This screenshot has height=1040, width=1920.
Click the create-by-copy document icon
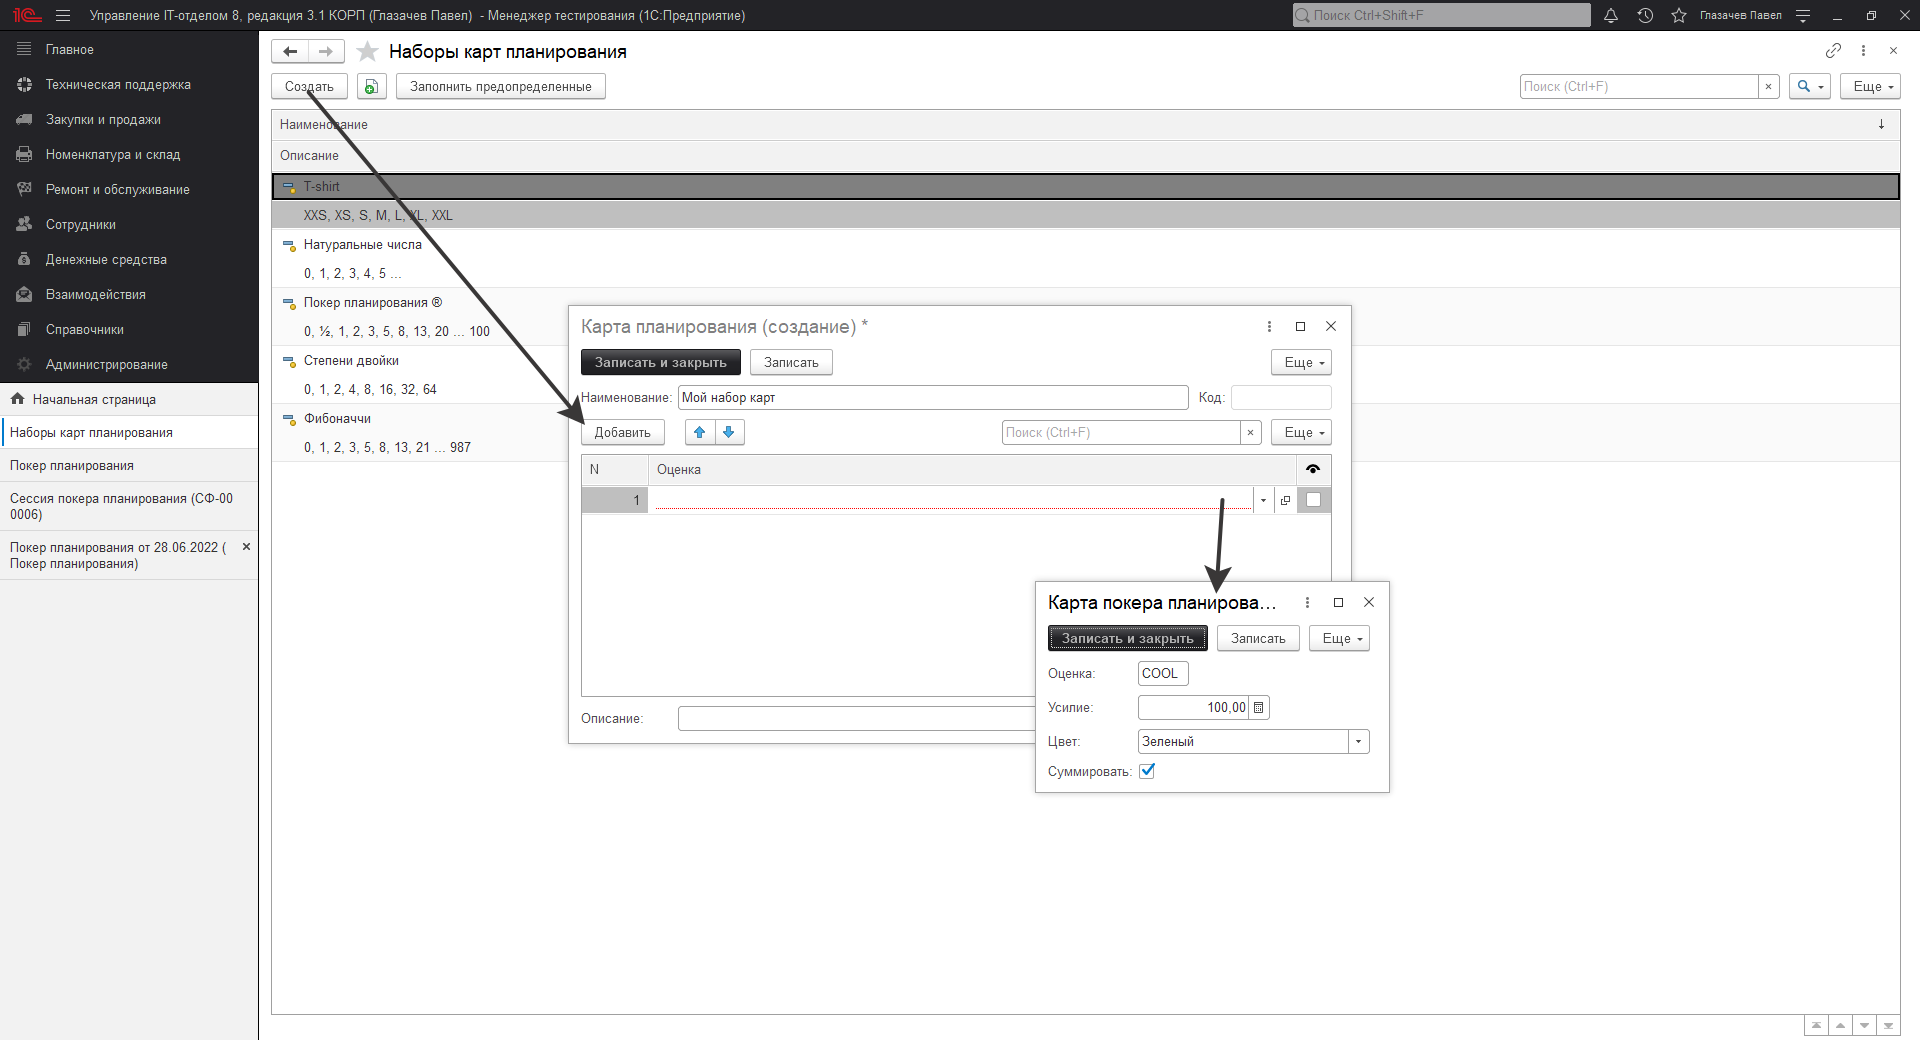[x=371, y=87]
